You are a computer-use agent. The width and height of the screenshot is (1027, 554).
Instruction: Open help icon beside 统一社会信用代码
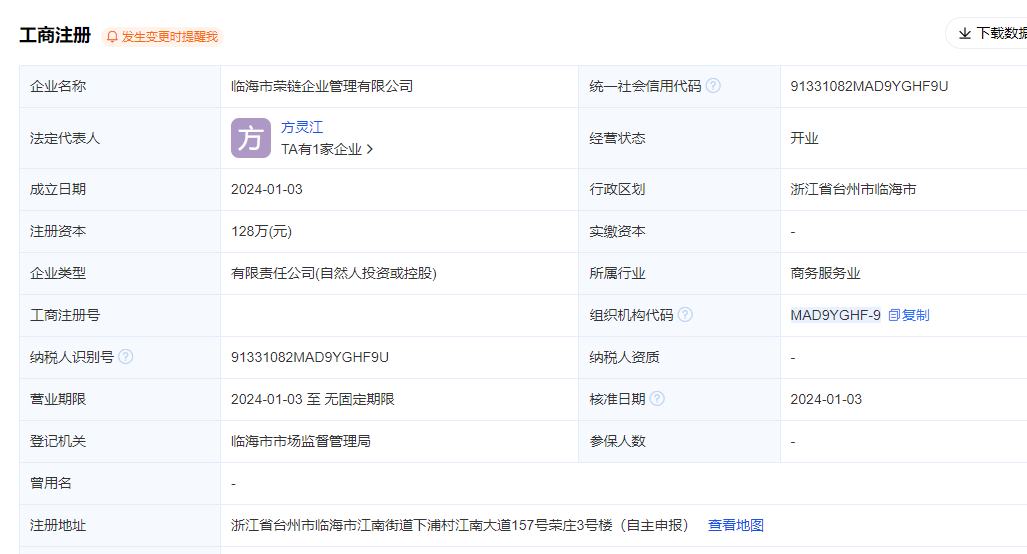click(x=713, y=86)
